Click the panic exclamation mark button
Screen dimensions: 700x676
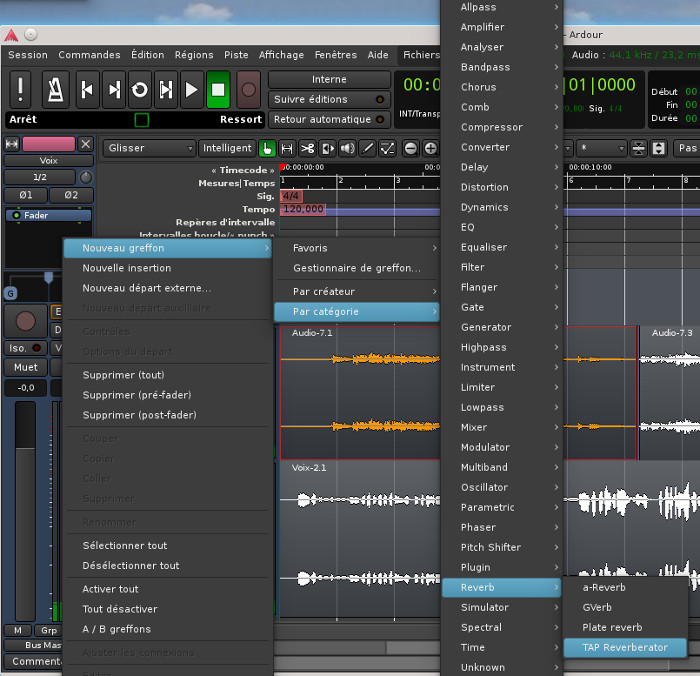click(22, 90)
